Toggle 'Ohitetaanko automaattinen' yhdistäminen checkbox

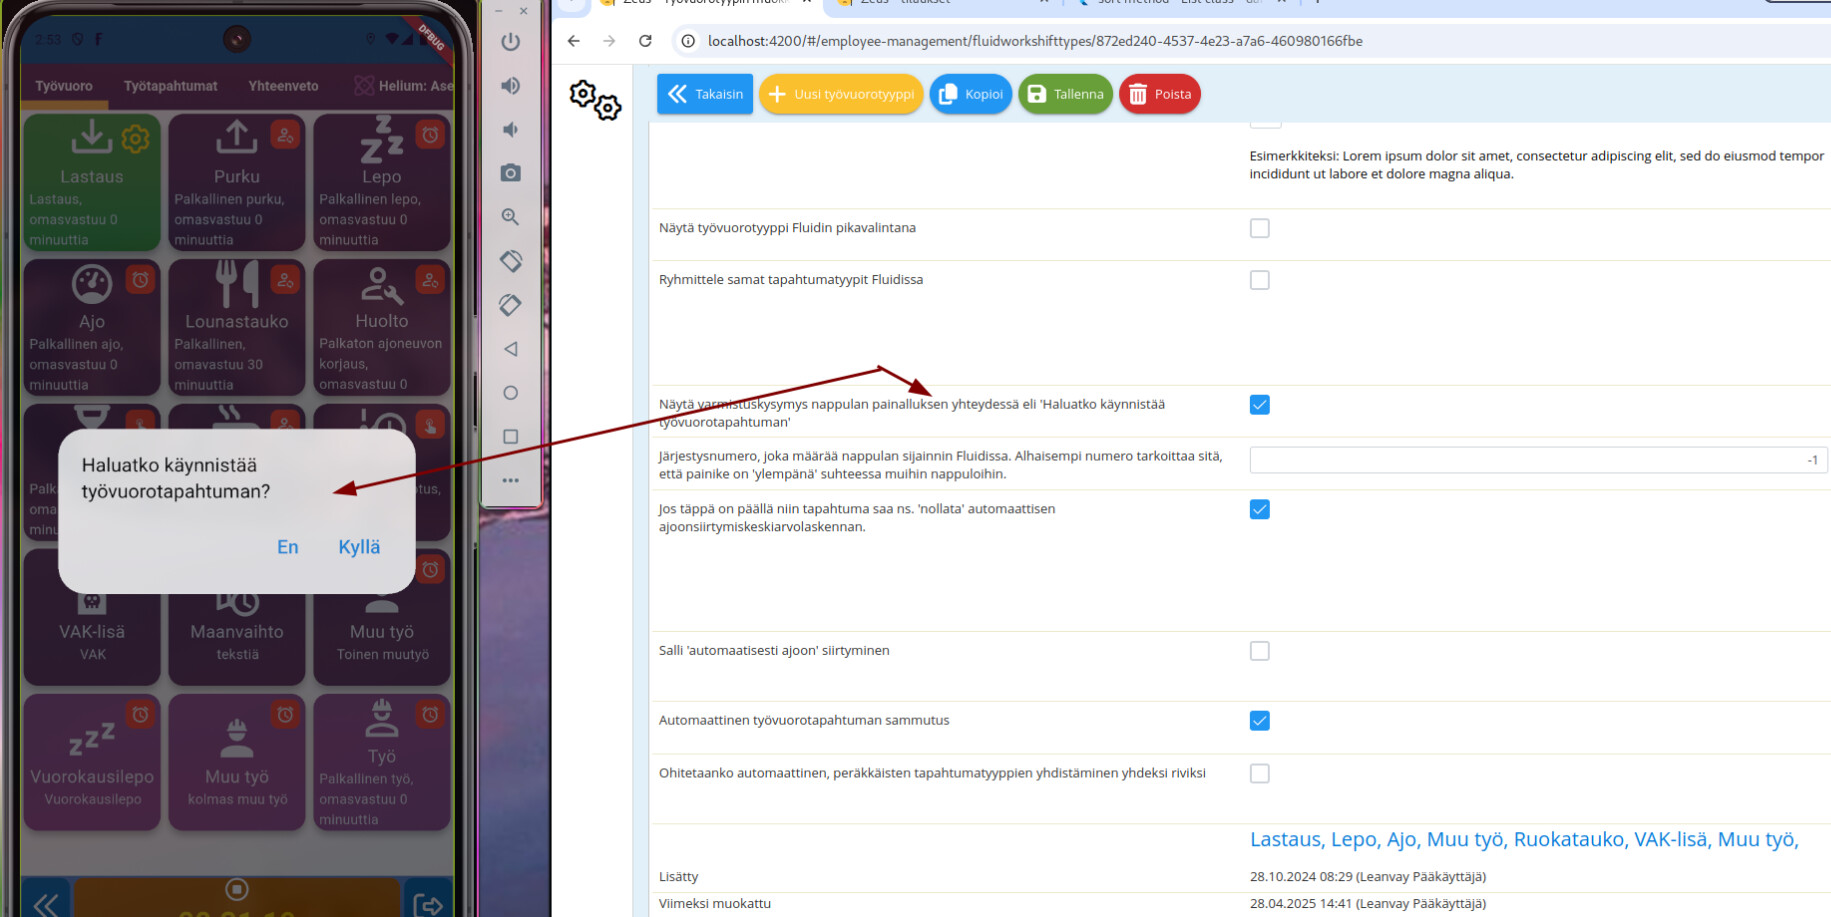coord(1260,774)
